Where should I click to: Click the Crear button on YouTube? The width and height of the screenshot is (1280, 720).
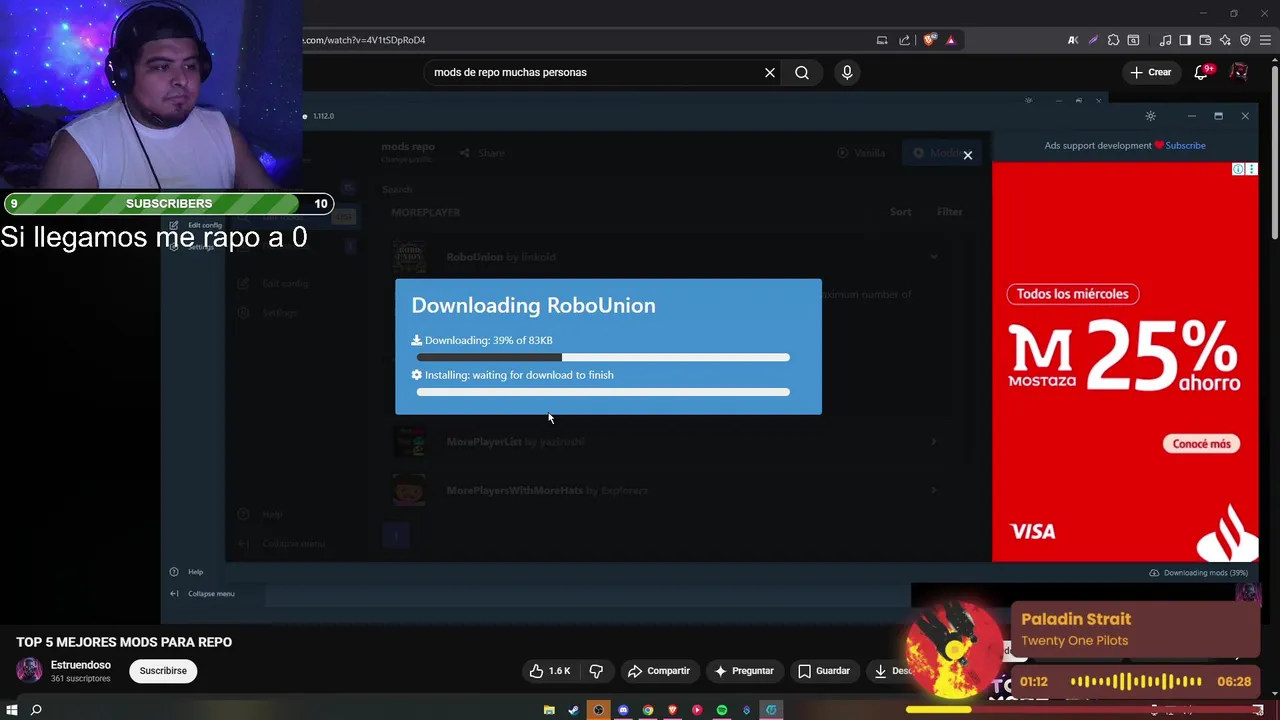coord(1150,72)
